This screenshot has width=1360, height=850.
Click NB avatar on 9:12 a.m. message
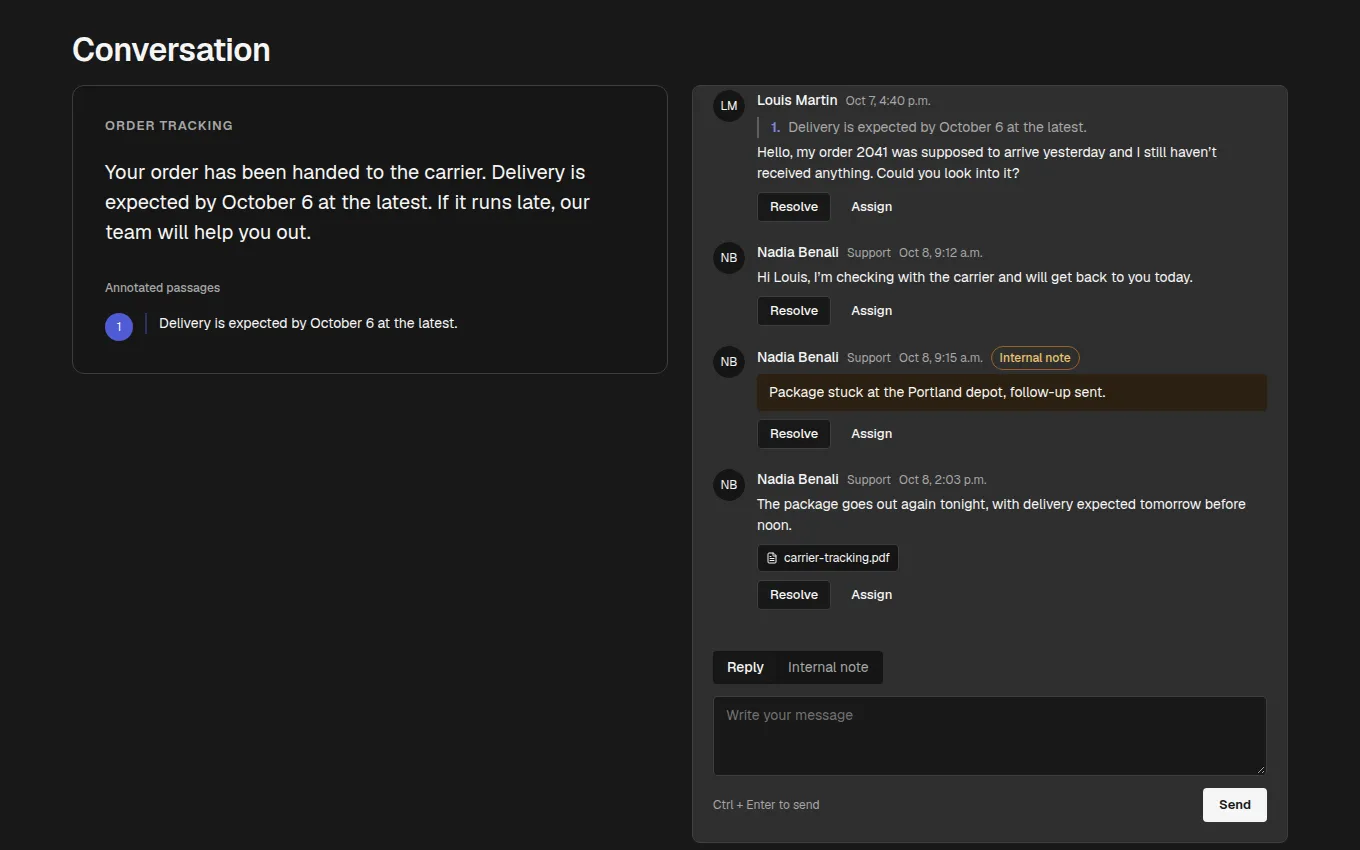coord(729,258)
